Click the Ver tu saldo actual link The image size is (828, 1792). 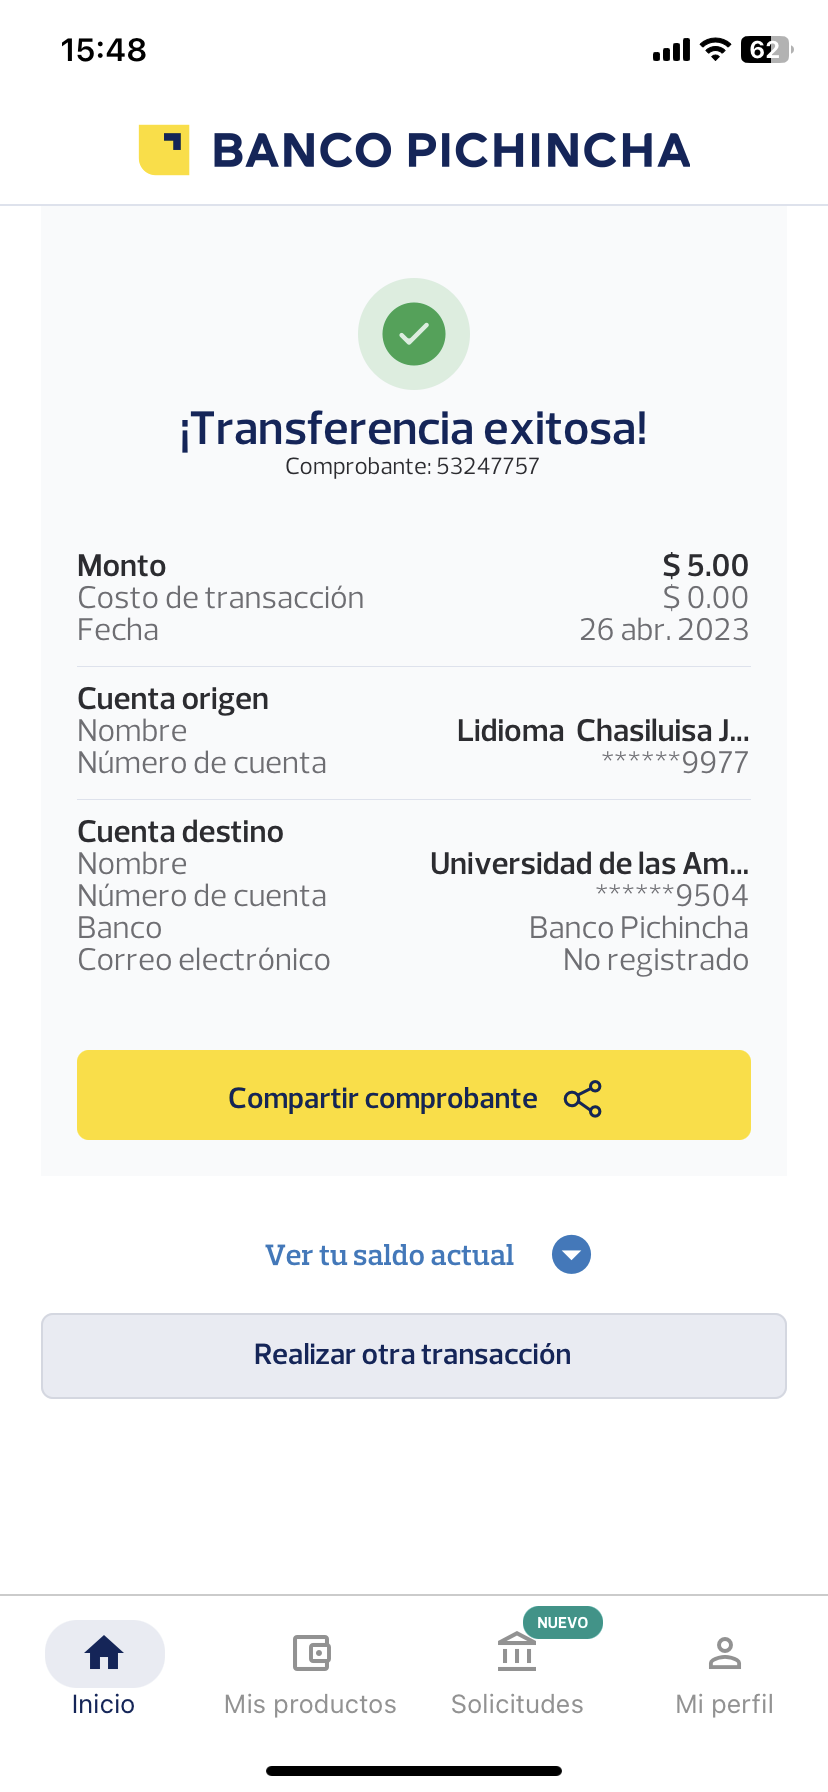pyautogui.click(x=389, y=1255)
